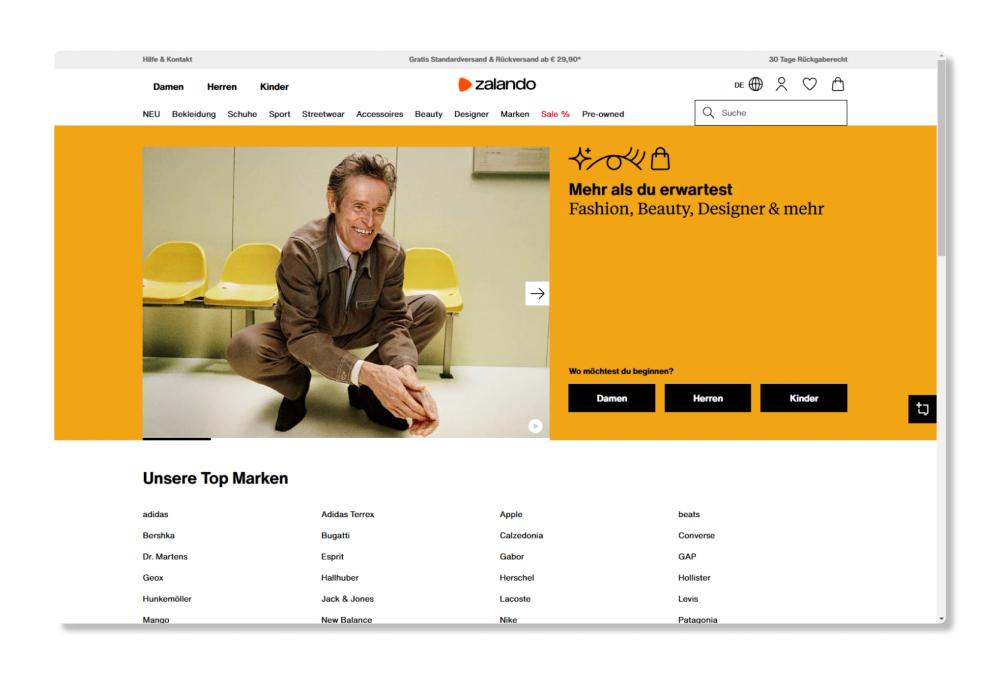Click the black Damen button
This screenshot has width=1000, height=674.
[x=612, y=398]
